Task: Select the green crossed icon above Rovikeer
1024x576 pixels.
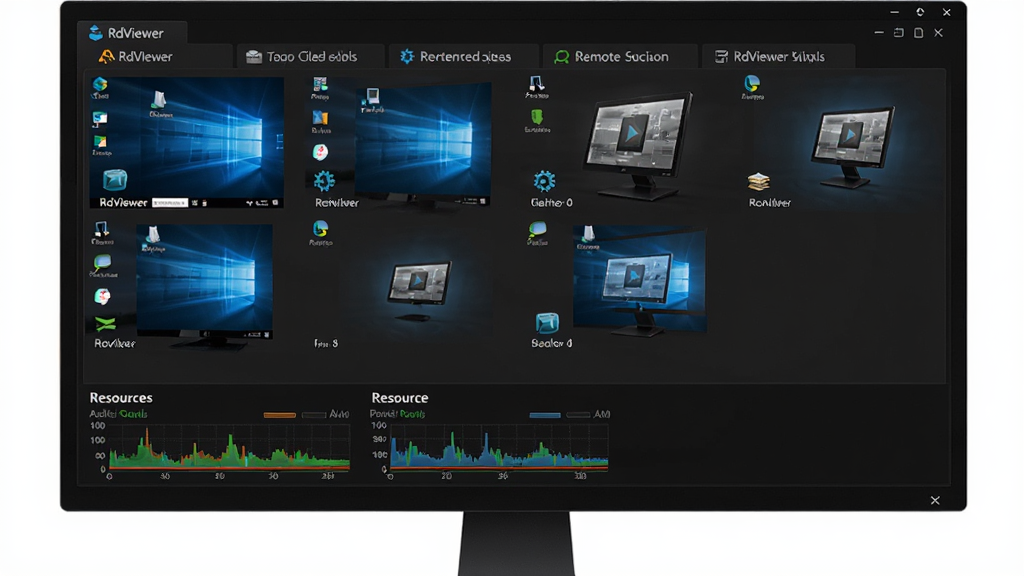Action: tap(105, 324)
